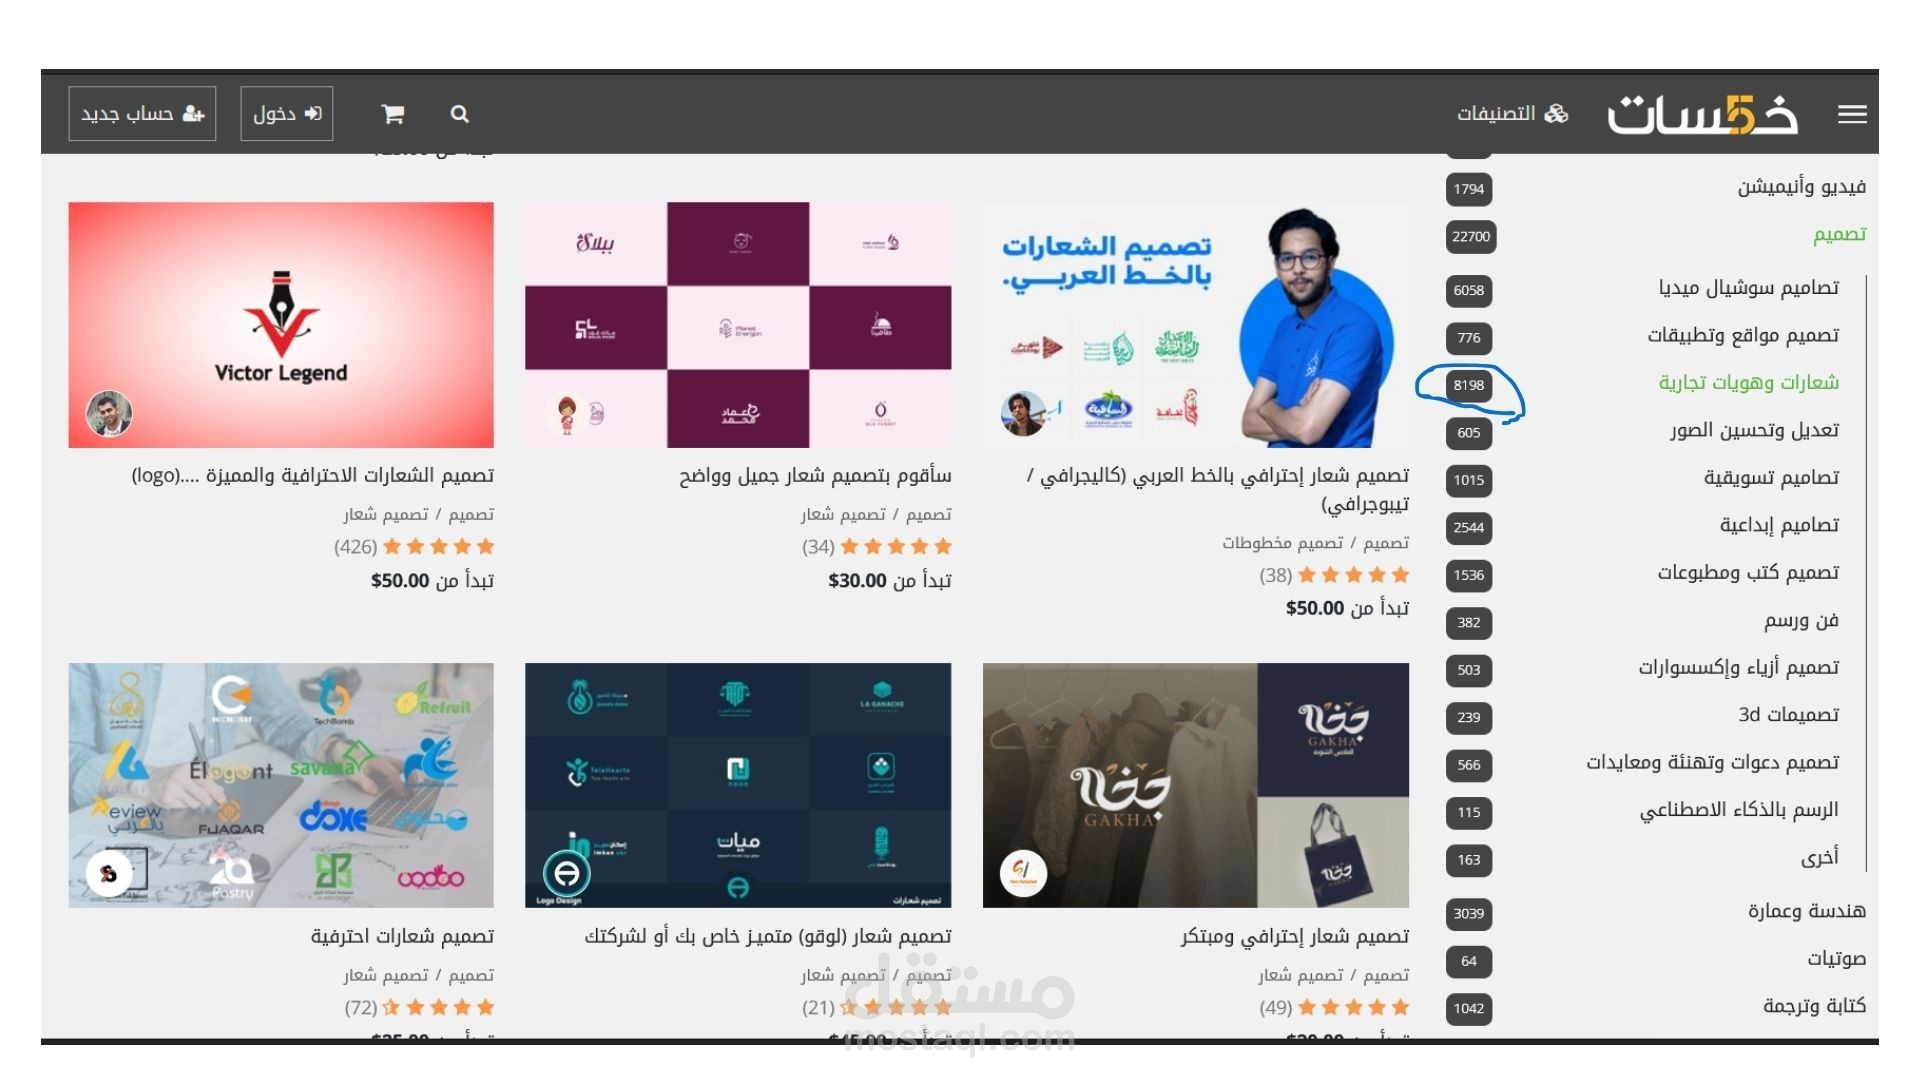The width and height of the screenshot is (1920, 1080).
Task: Open the فيديو وأنيميشن category
Action: 1801,187
